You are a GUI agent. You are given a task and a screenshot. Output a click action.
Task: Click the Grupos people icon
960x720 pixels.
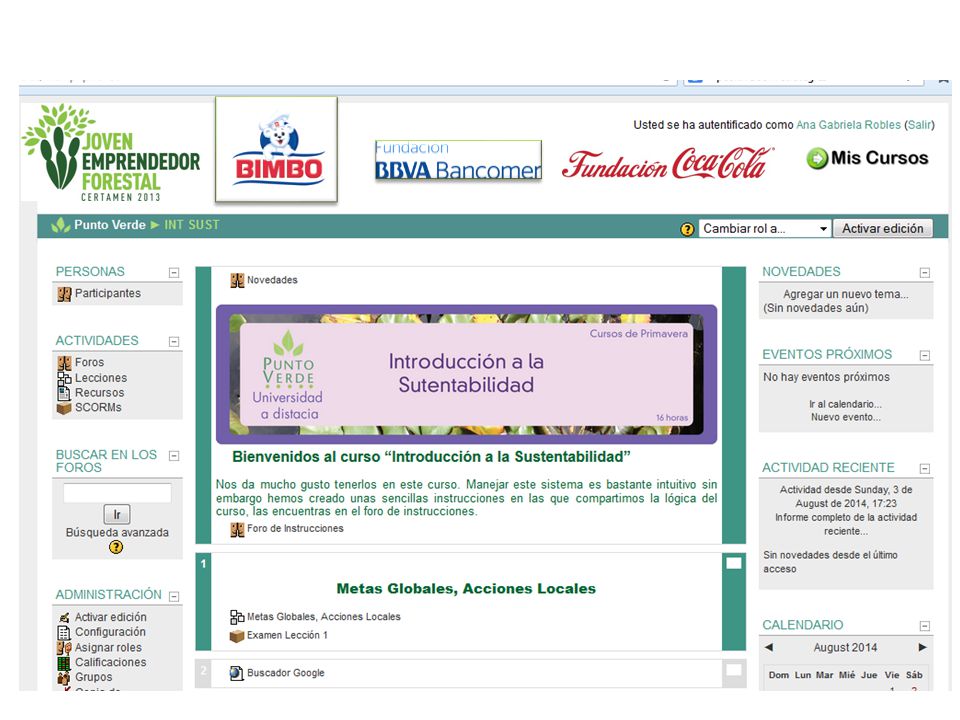(x=64, y=678)
